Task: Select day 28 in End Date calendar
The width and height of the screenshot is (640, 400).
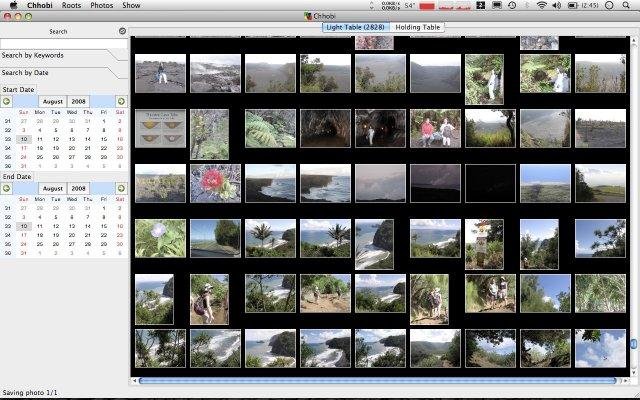Action: pos(88,244)
